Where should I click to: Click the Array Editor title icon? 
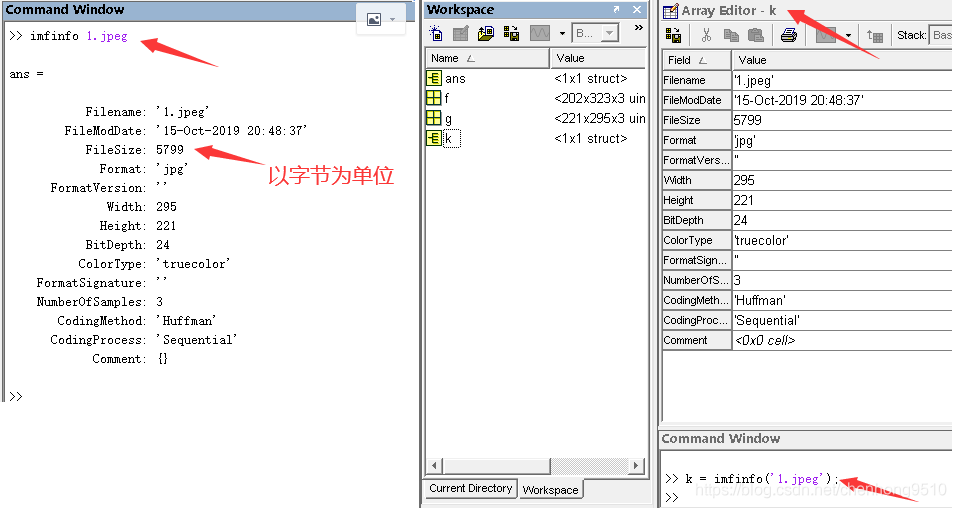[x=671, y=11]
